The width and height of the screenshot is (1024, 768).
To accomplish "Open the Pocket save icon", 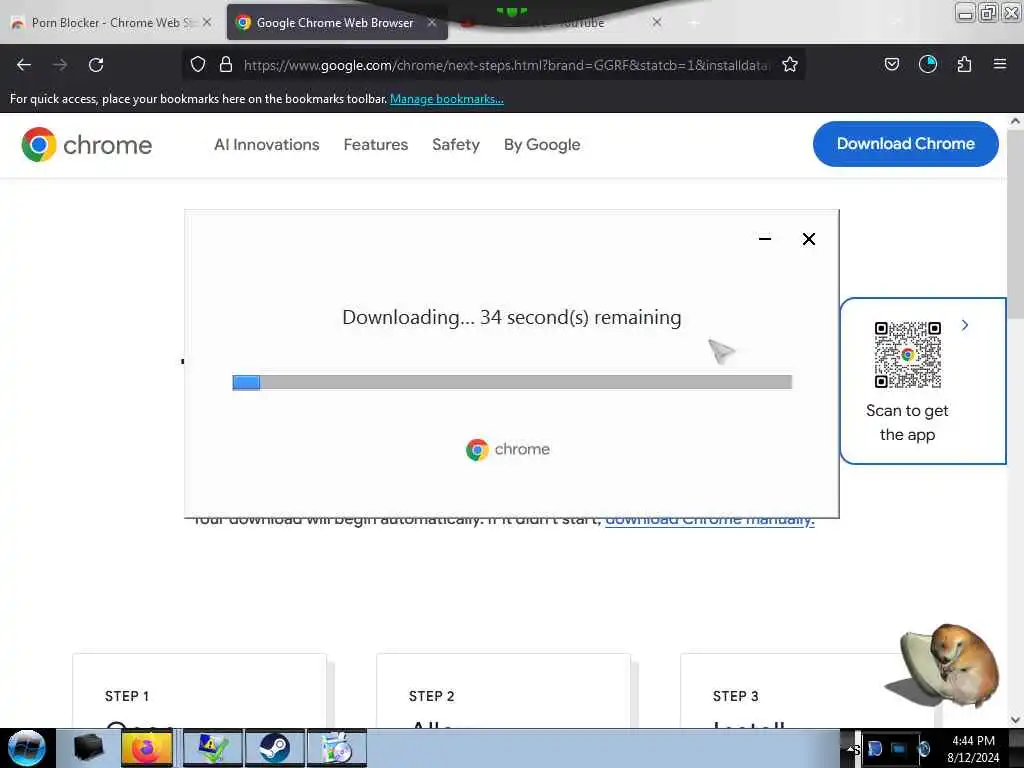I will coord(891,64).
